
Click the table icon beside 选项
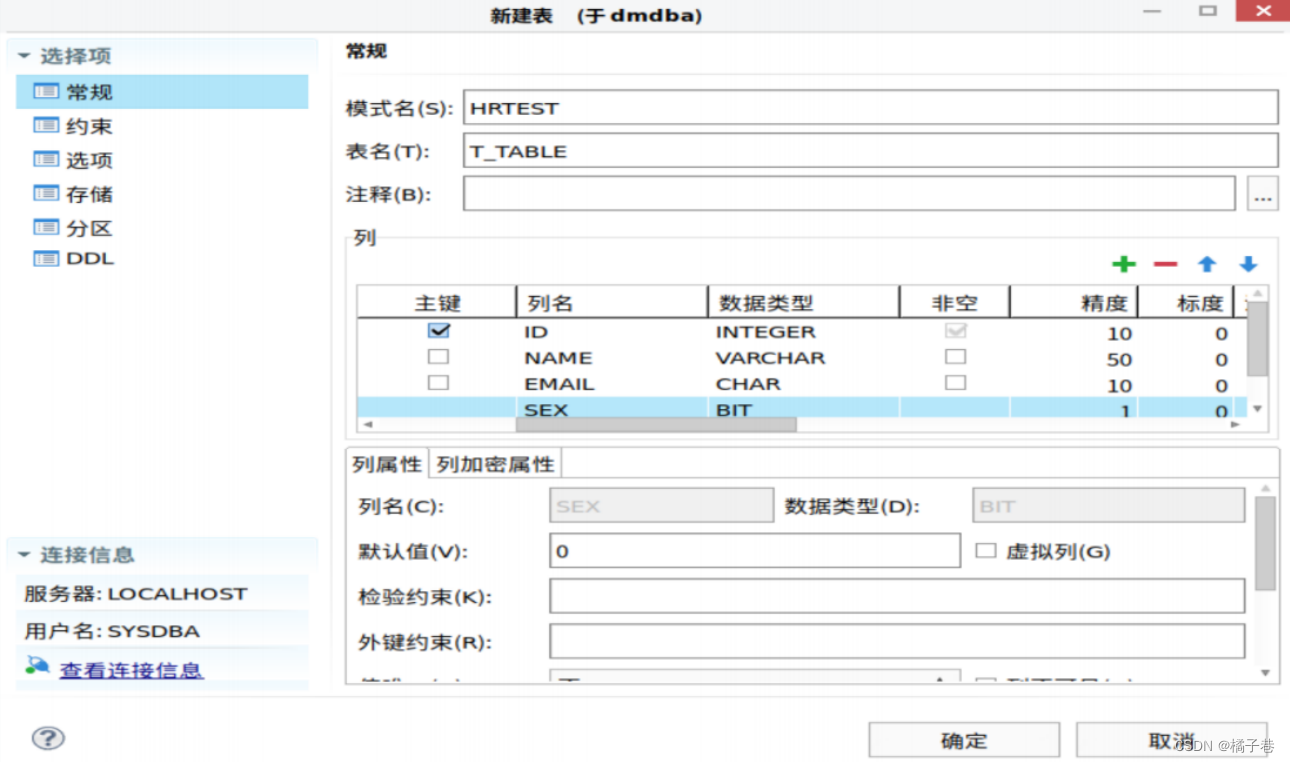point(46,159)
